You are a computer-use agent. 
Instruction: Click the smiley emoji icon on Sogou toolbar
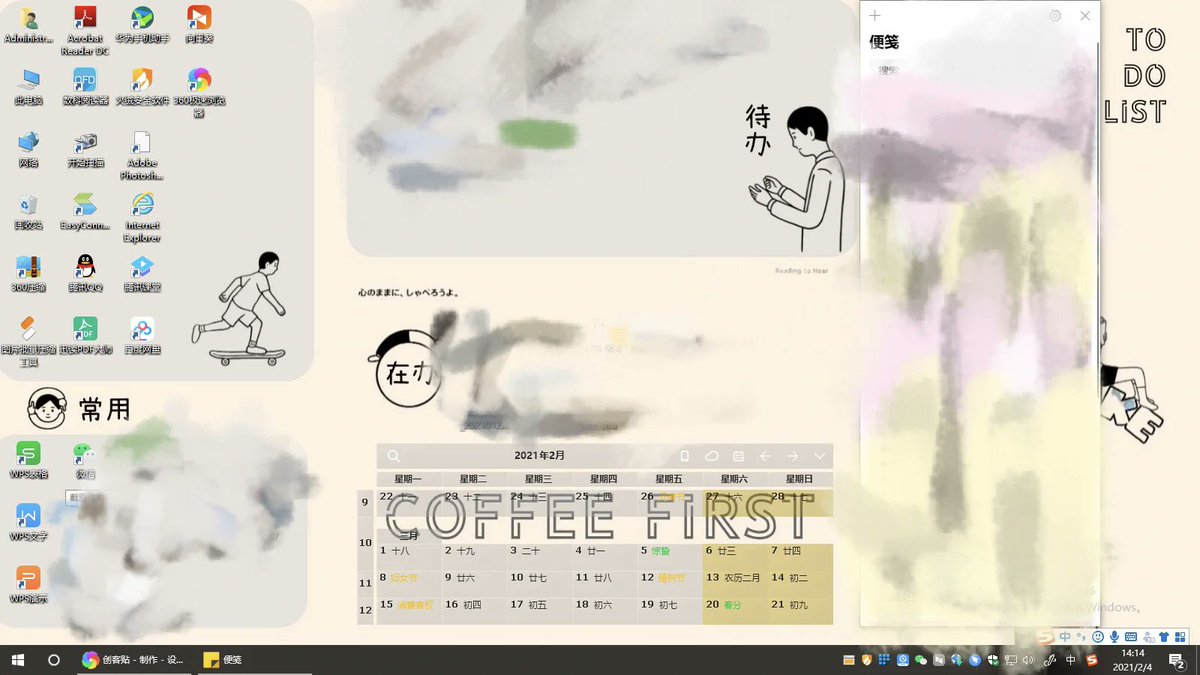[x=1098, y=636]
